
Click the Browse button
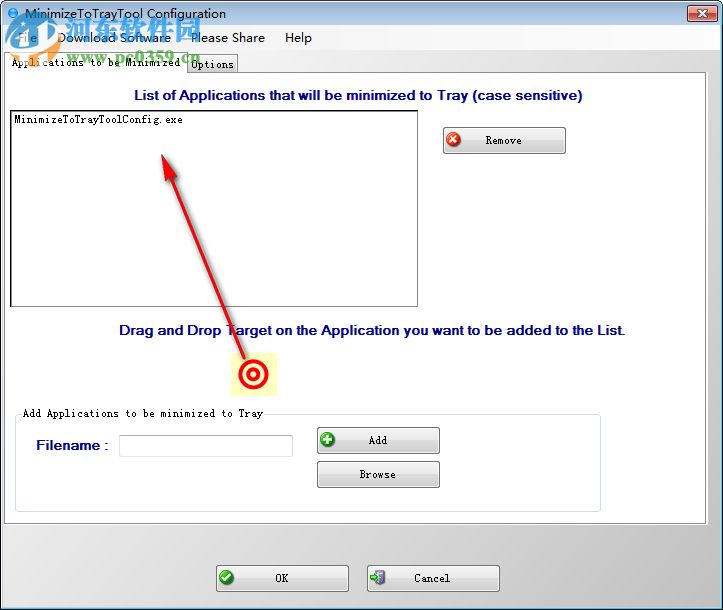pyautogui.click(x=378, y=474)
